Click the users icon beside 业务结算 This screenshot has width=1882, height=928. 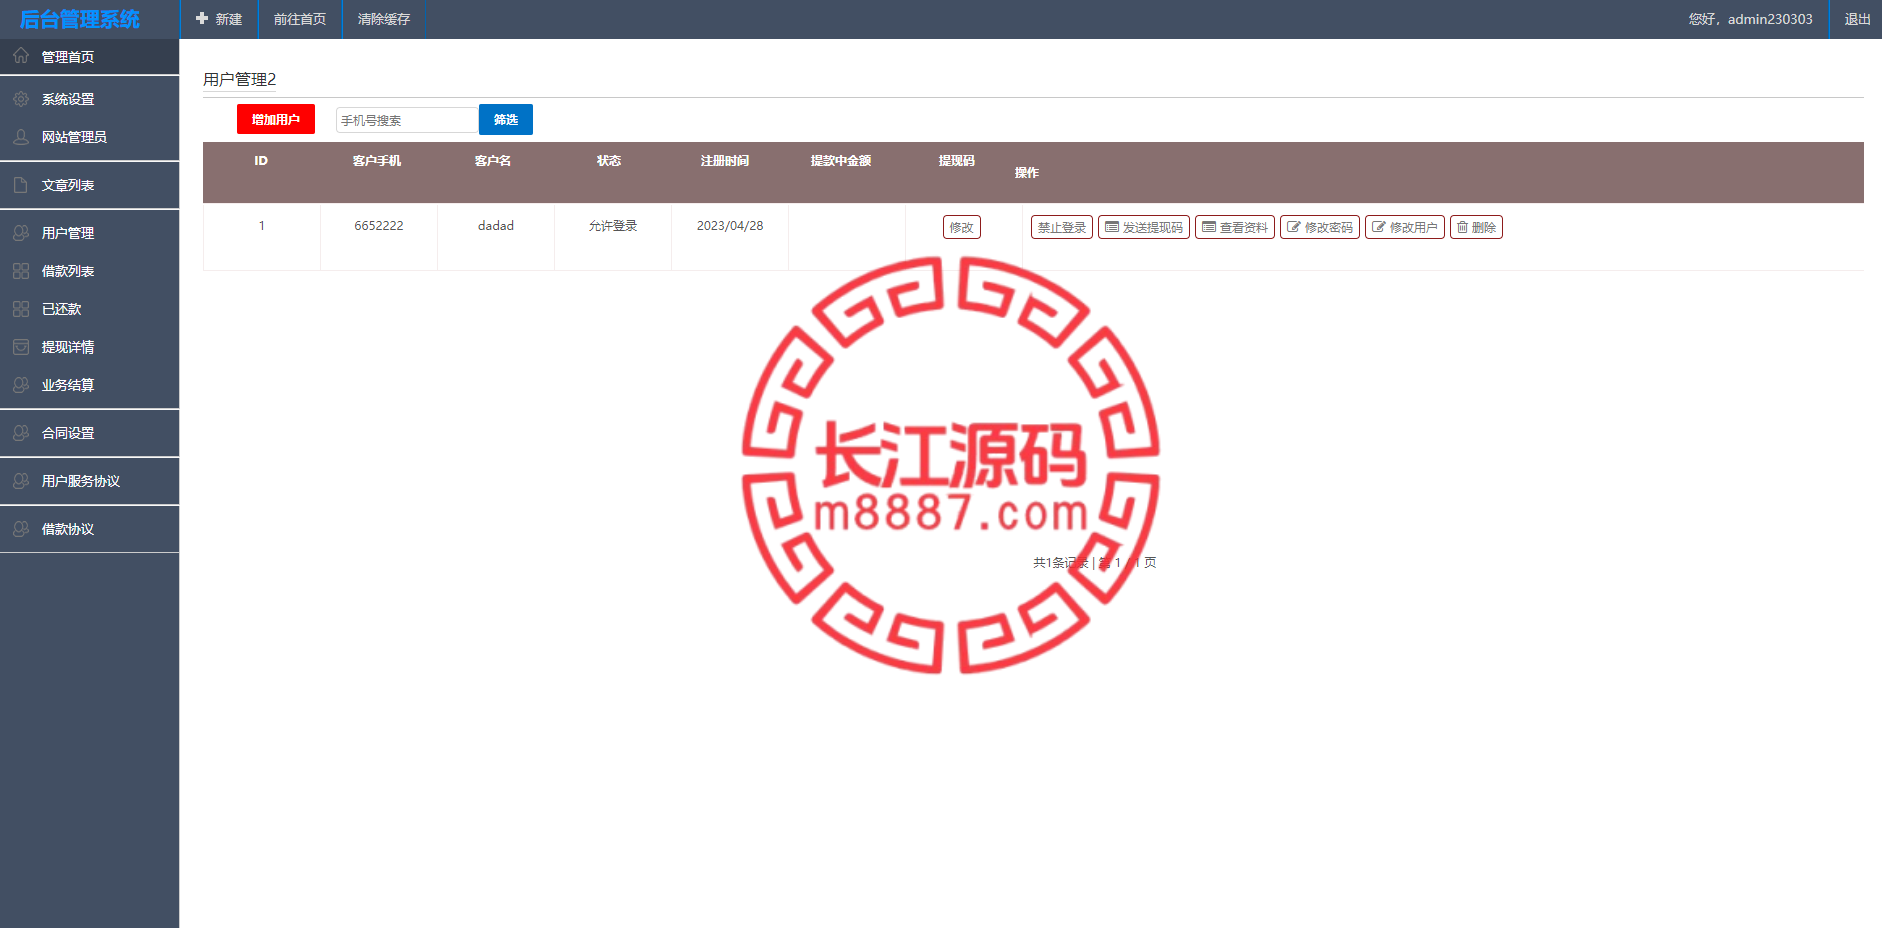(x=21, y=385)
